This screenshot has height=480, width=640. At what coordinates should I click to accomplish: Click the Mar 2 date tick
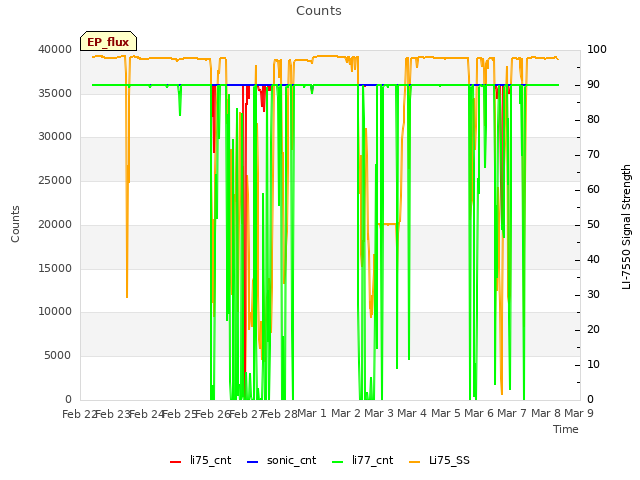(x=346, y=413)
